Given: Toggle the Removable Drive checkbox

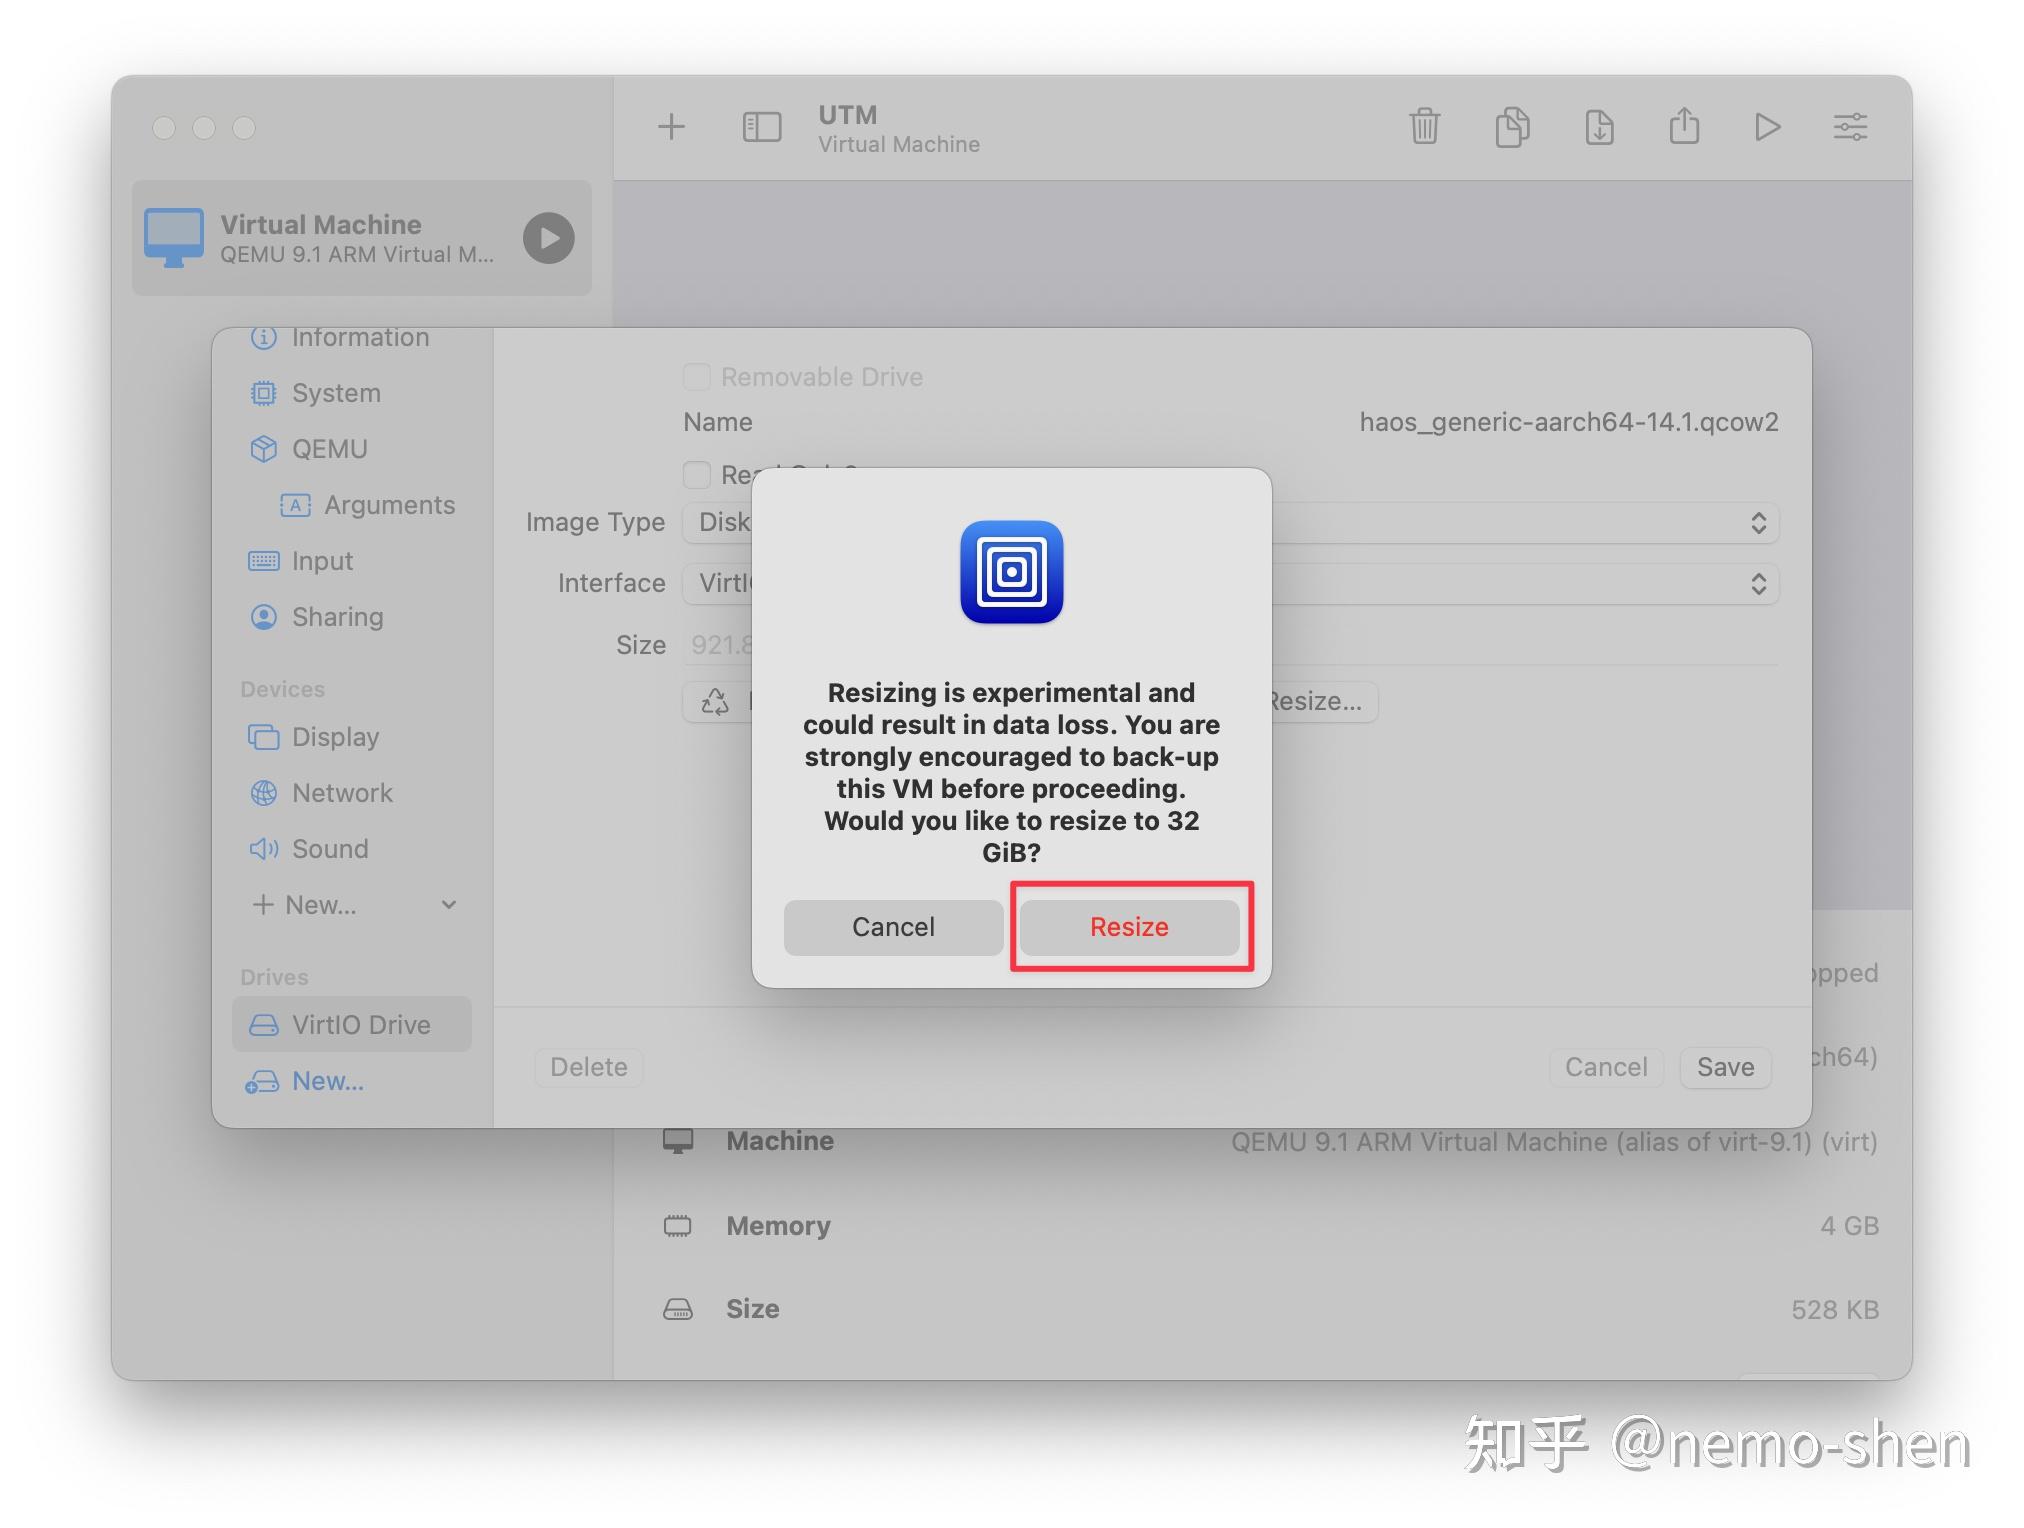Looking at the screenshot, I should [x=697, y=377].
